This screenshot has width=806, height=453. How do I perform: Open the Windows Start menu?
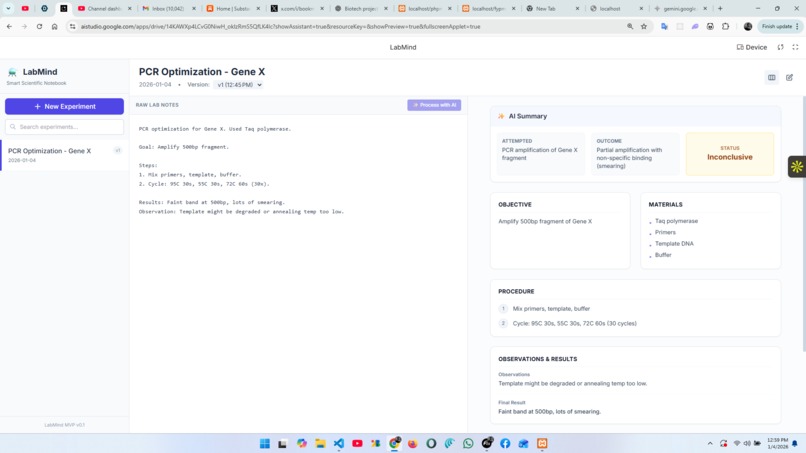pyautogui.click(x=265, y=443)
